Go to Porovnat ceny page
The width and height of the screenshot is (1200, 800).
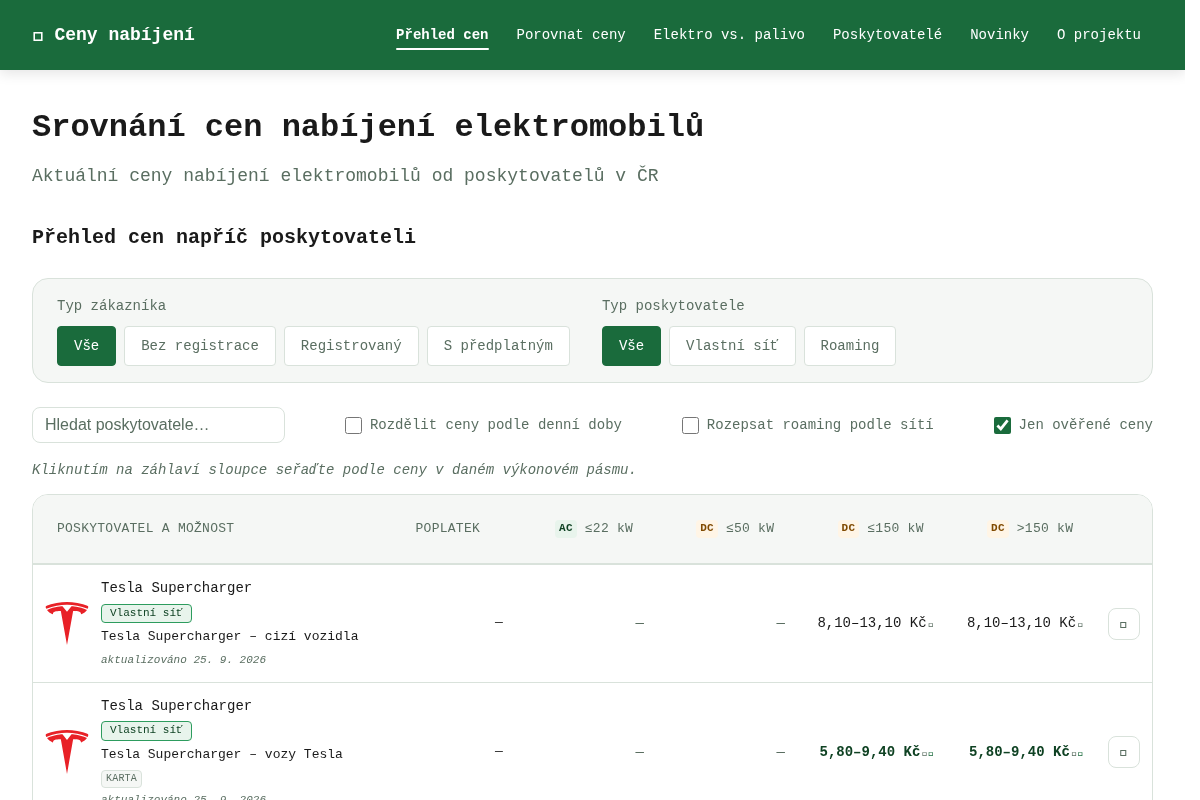[571, 35]
